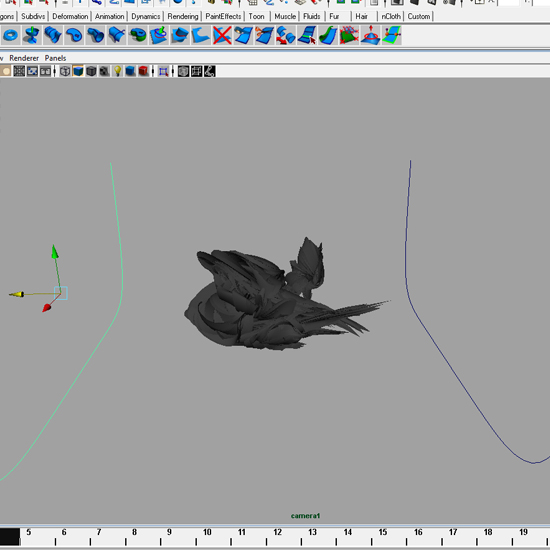The width and height of the screenshot is (550, 550).
Task: Click the yellow axis manipulator arrow
Action: coord(16,294)
